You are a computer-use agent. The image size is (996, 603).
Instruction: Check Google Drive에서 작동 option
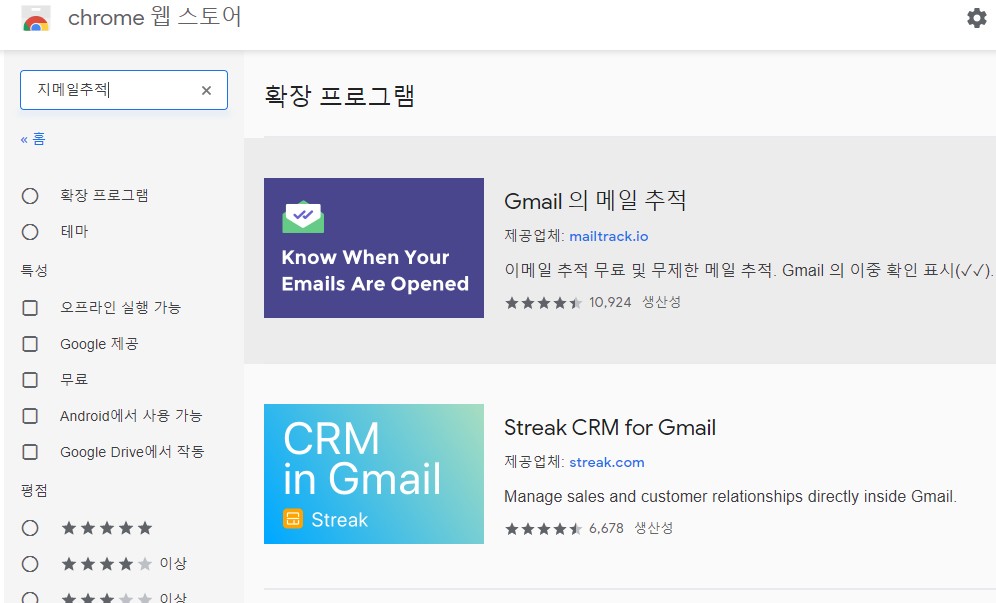point(30,452)
